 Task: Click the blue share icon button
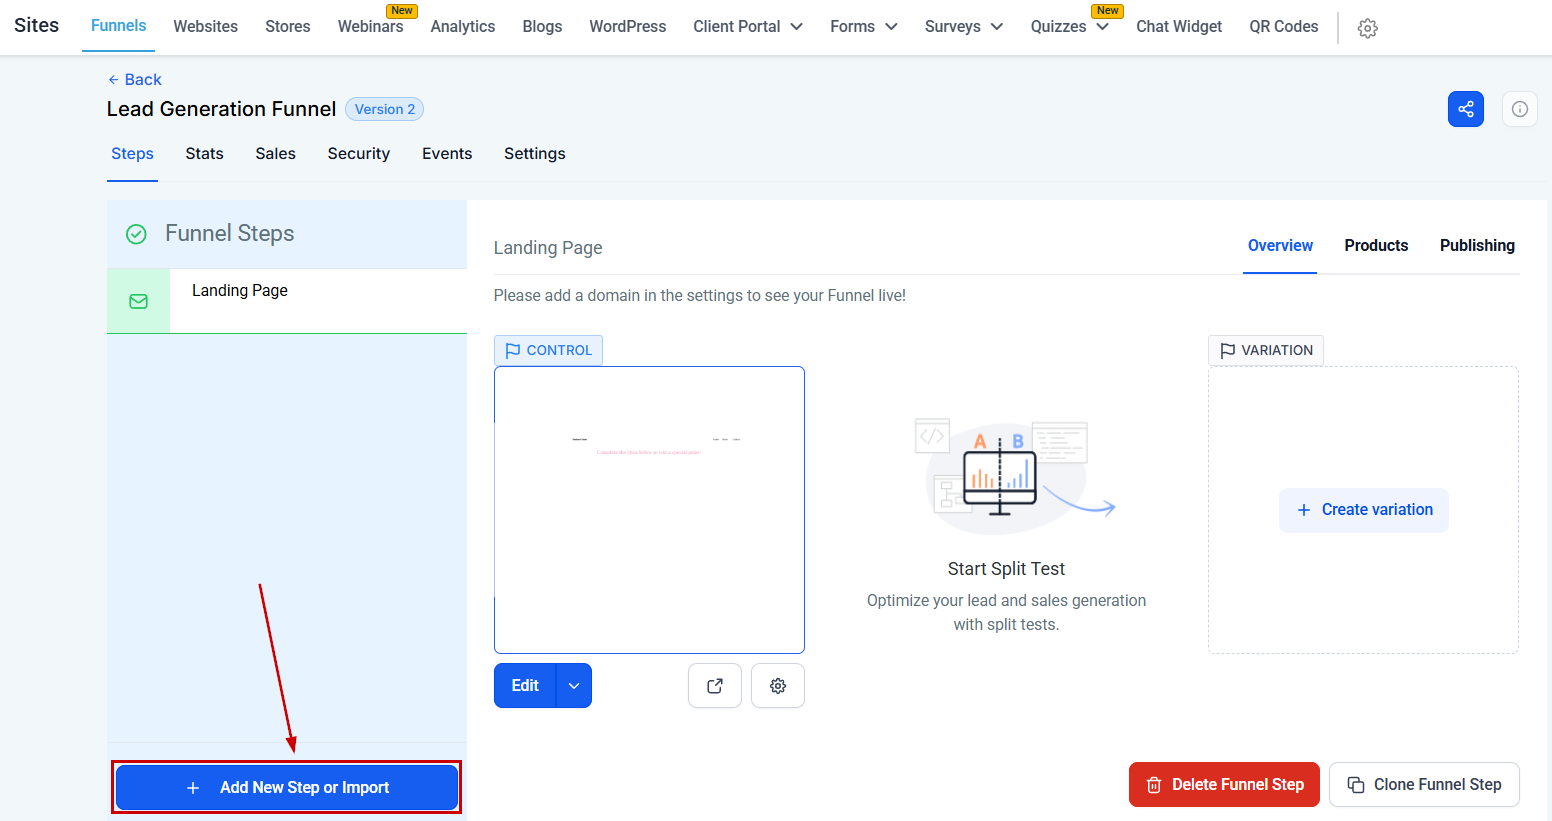pos(1465,109)
